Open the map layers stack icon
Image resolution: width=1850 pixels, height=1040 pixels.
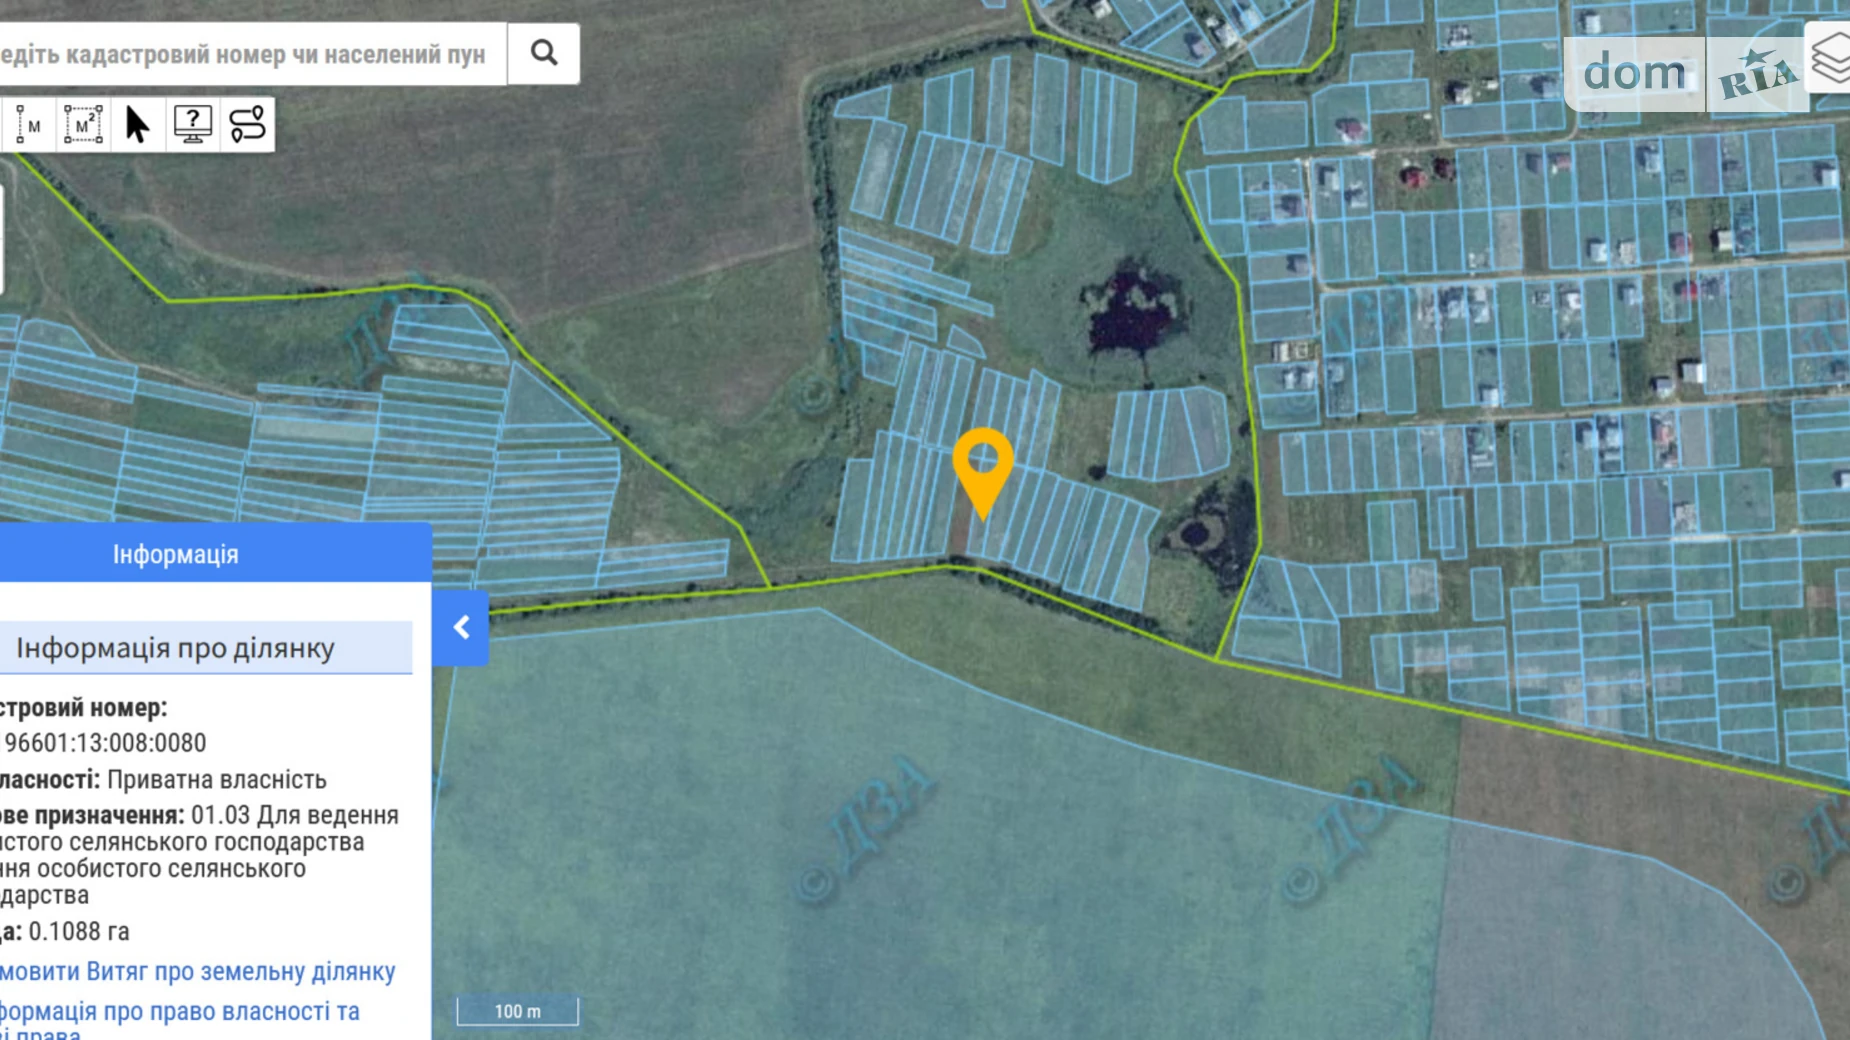pos(1830,58)
